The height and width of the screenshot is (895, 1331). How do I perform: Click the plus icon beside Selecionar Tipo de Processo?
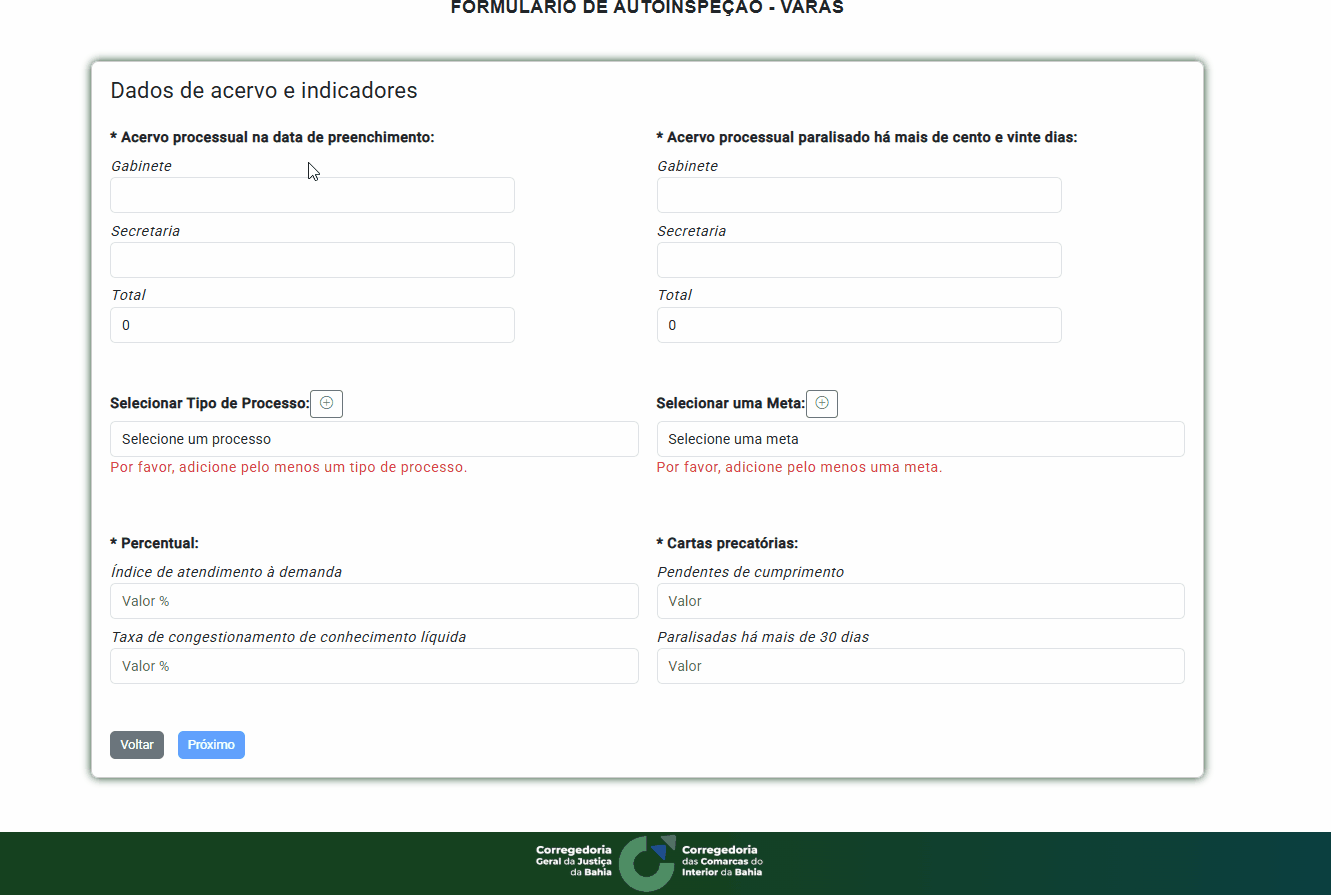[x=326, y=404]
